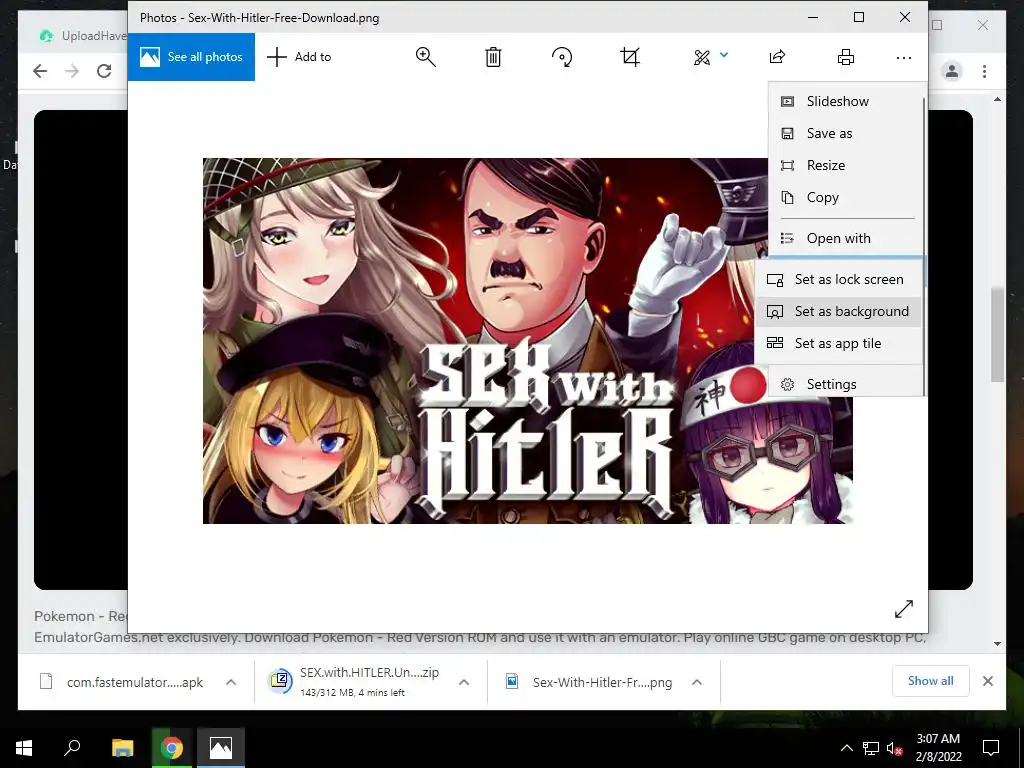Image resolution: width=1024 pixels, height=768 pixels.
Task: Open the Add to option
Action: click(x=299, y=57)
